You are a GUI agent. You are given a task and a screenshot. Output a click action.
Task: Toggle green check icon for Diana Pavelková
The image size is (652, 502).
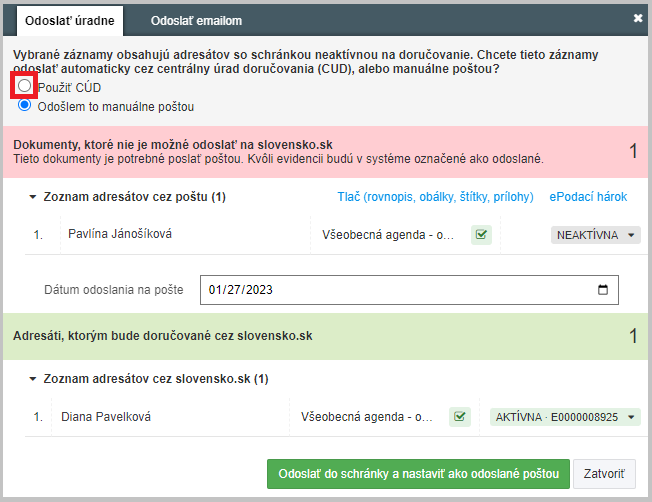[460, 416]
